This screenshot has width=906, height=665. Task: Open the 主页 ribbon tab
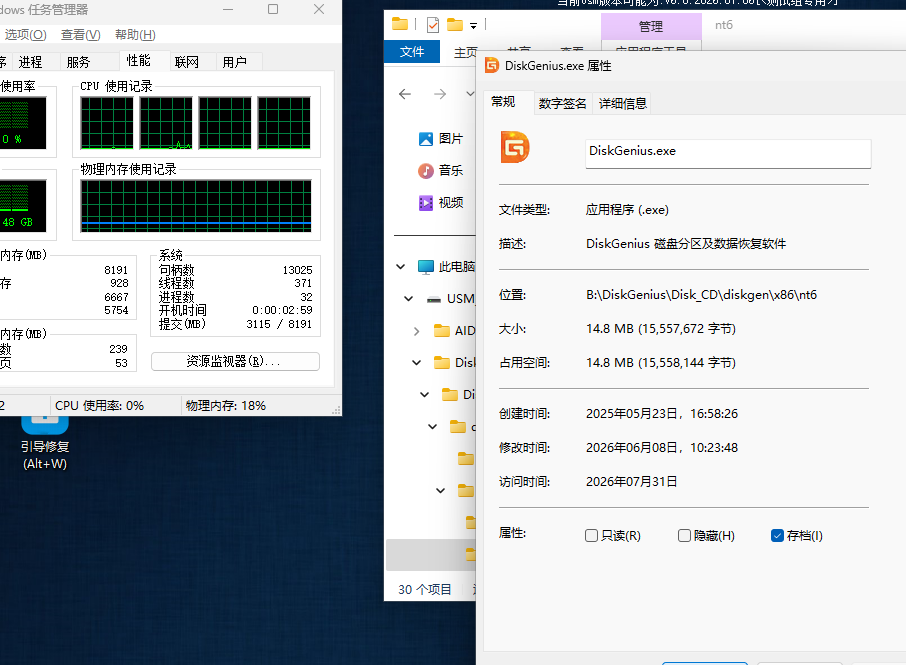(x=466, y=53)
